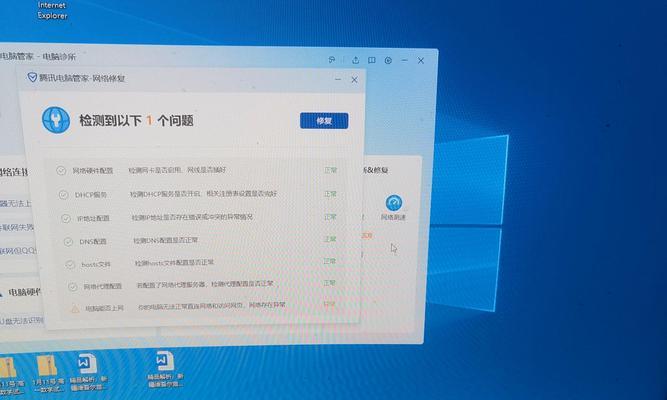The height and width of the screenshot is (400, 667).
Task: Click 正常 status of IP地址配置 row
Action: (x=330, y=217)
